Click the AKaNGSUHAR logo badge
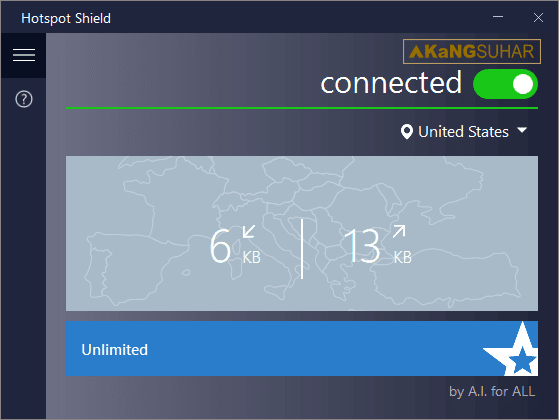 point(472,52)
